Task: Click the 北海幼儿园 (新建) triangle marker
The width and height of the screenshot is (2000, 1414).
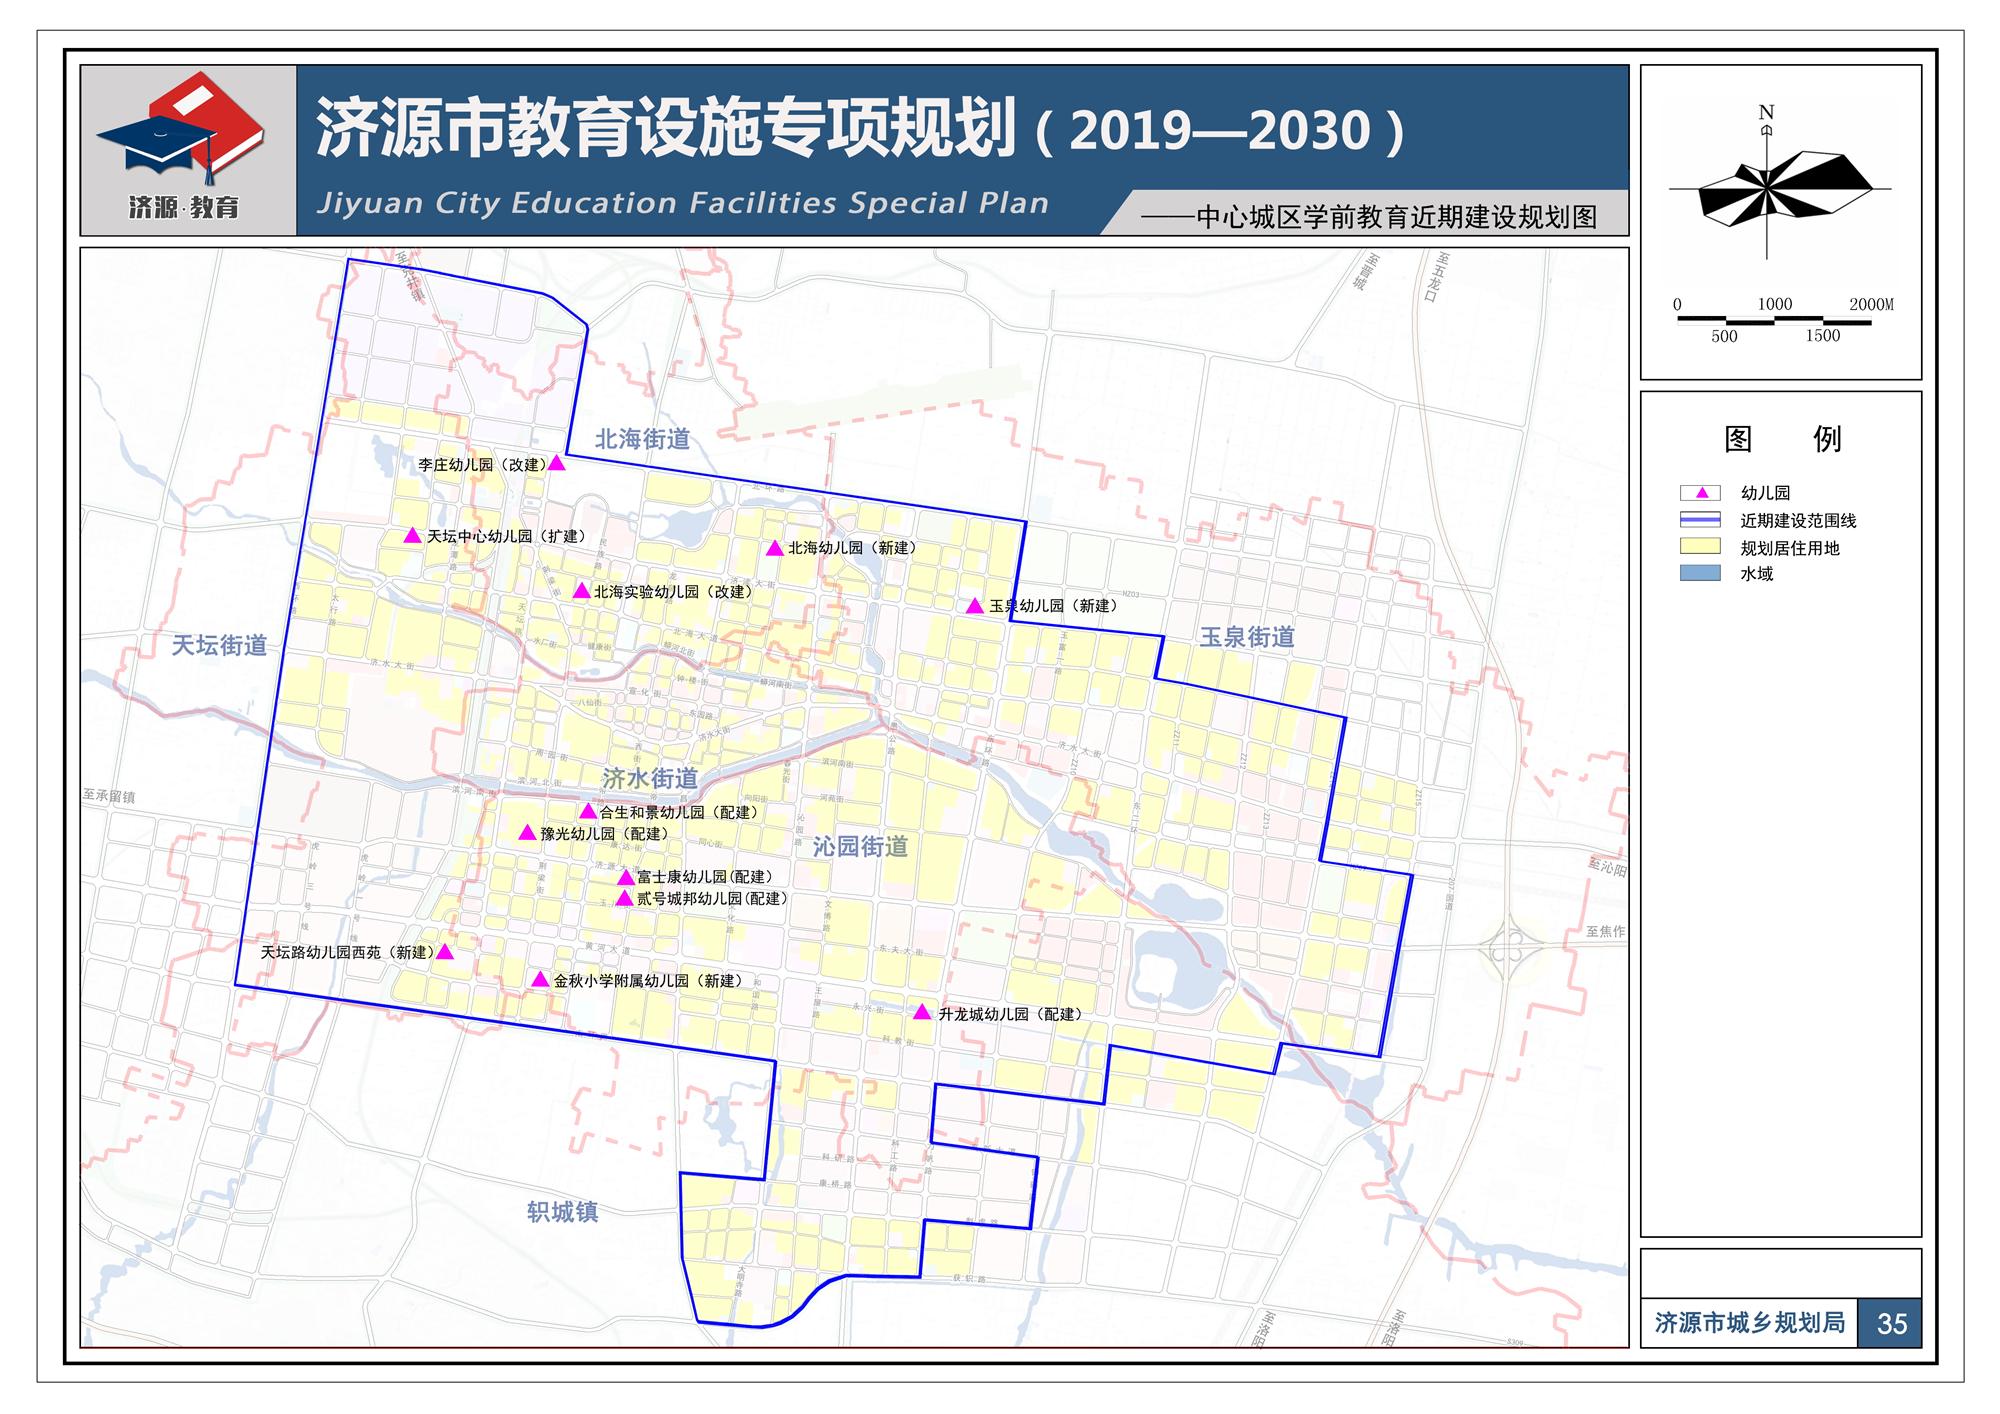Action: [774, 548]
